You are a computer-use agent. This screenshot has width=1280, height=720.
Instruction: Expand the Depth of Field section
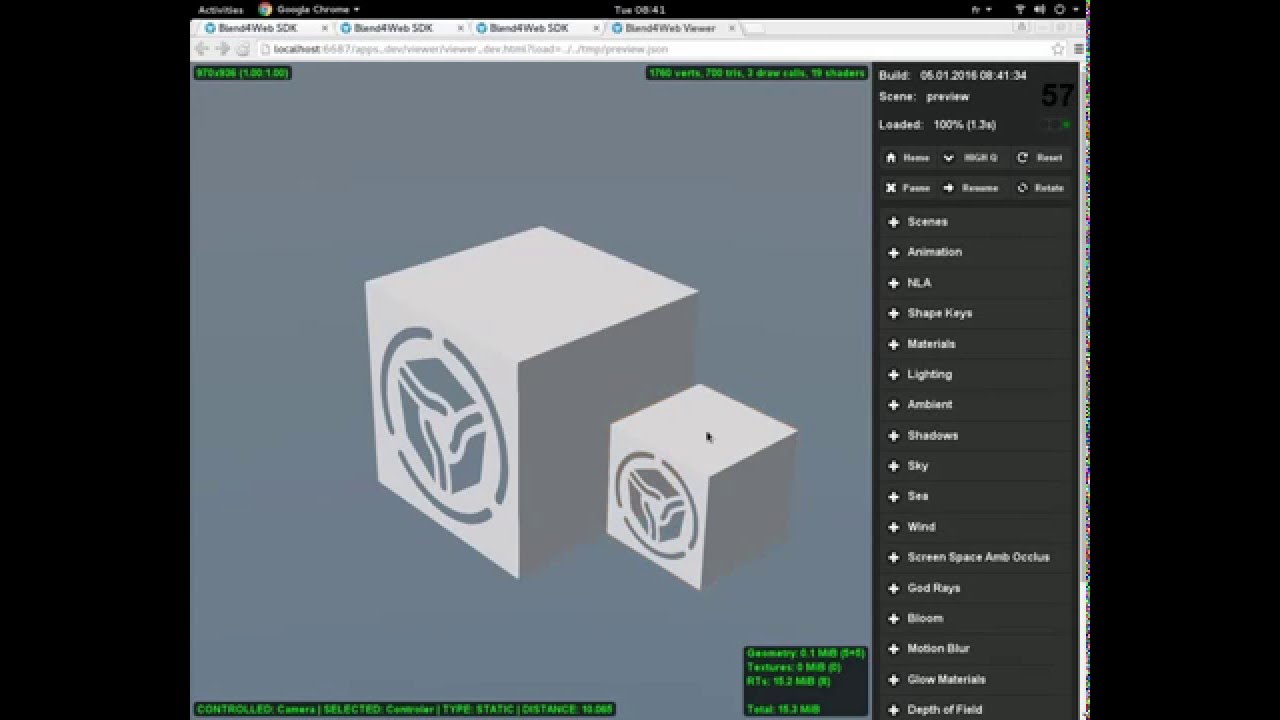976,709
